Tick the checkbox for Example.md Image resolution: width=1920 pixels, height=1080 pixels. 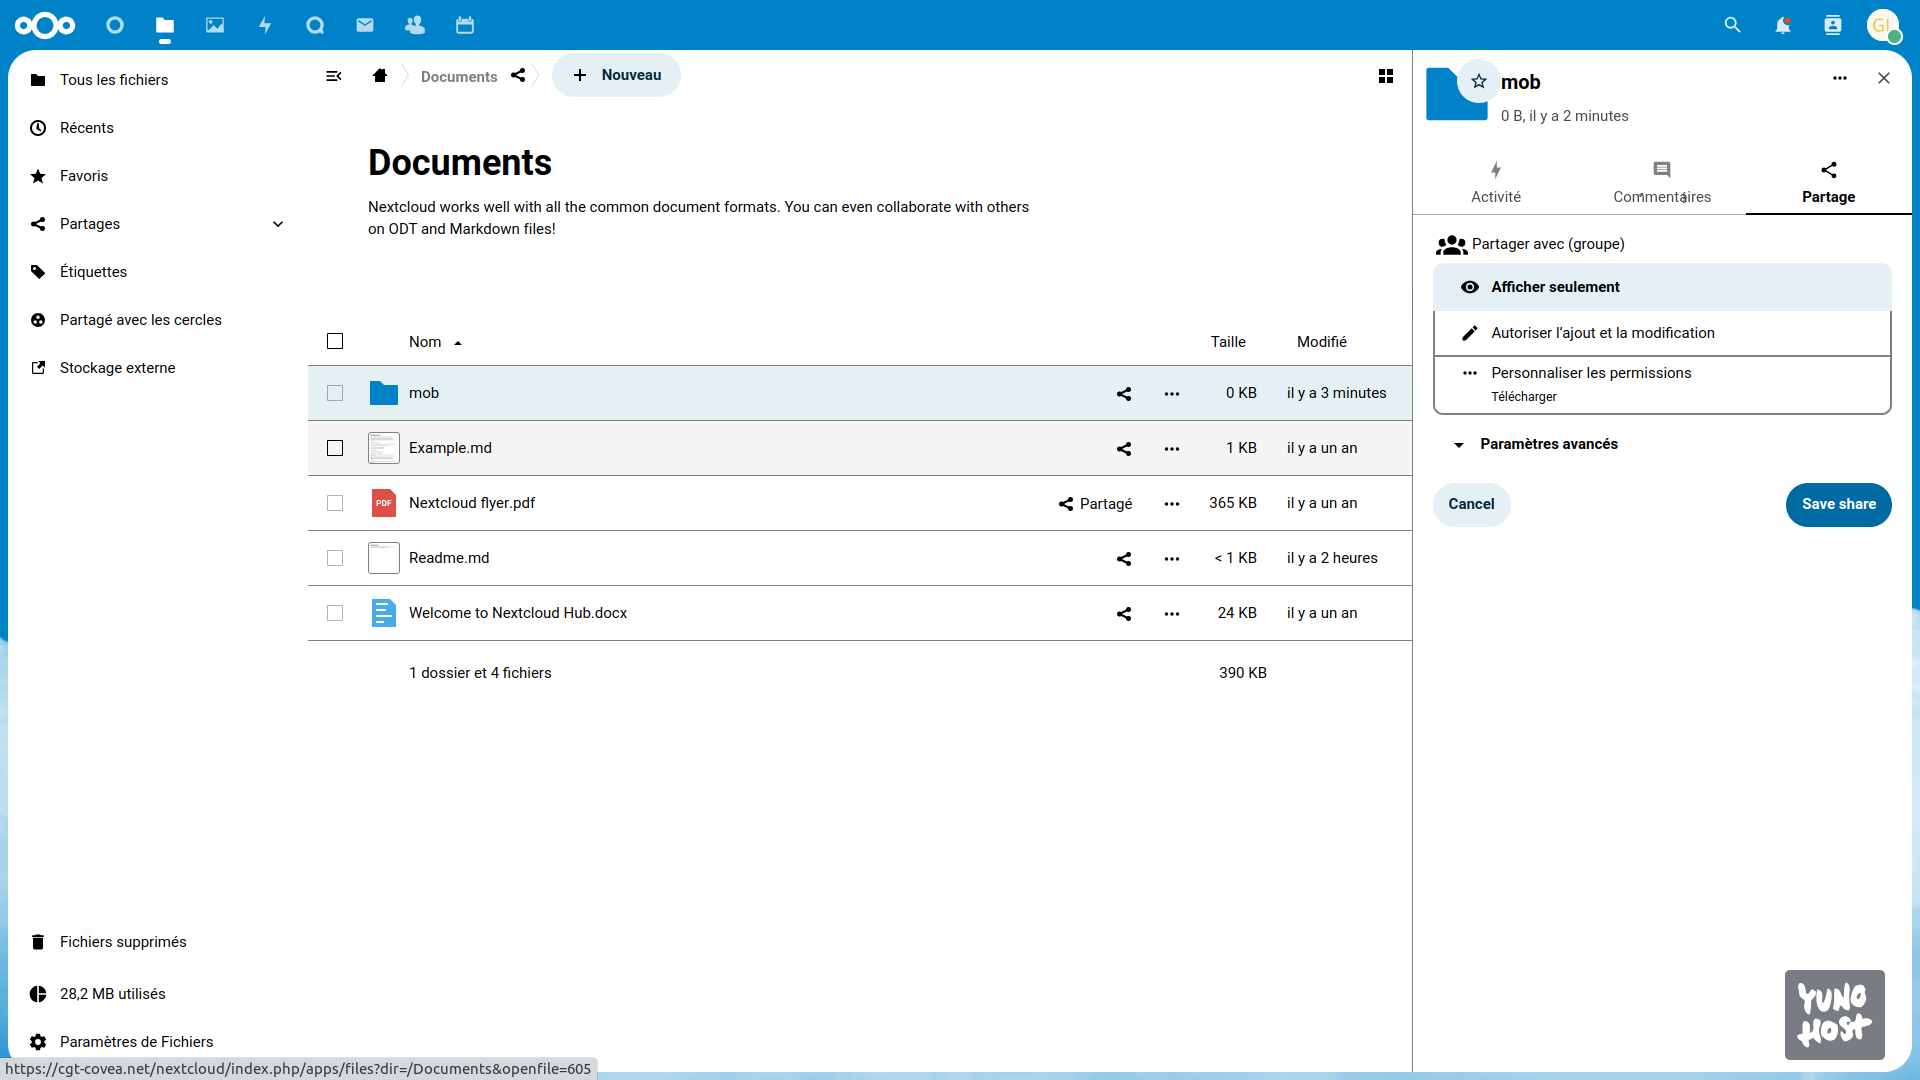[x=335, y=448]
